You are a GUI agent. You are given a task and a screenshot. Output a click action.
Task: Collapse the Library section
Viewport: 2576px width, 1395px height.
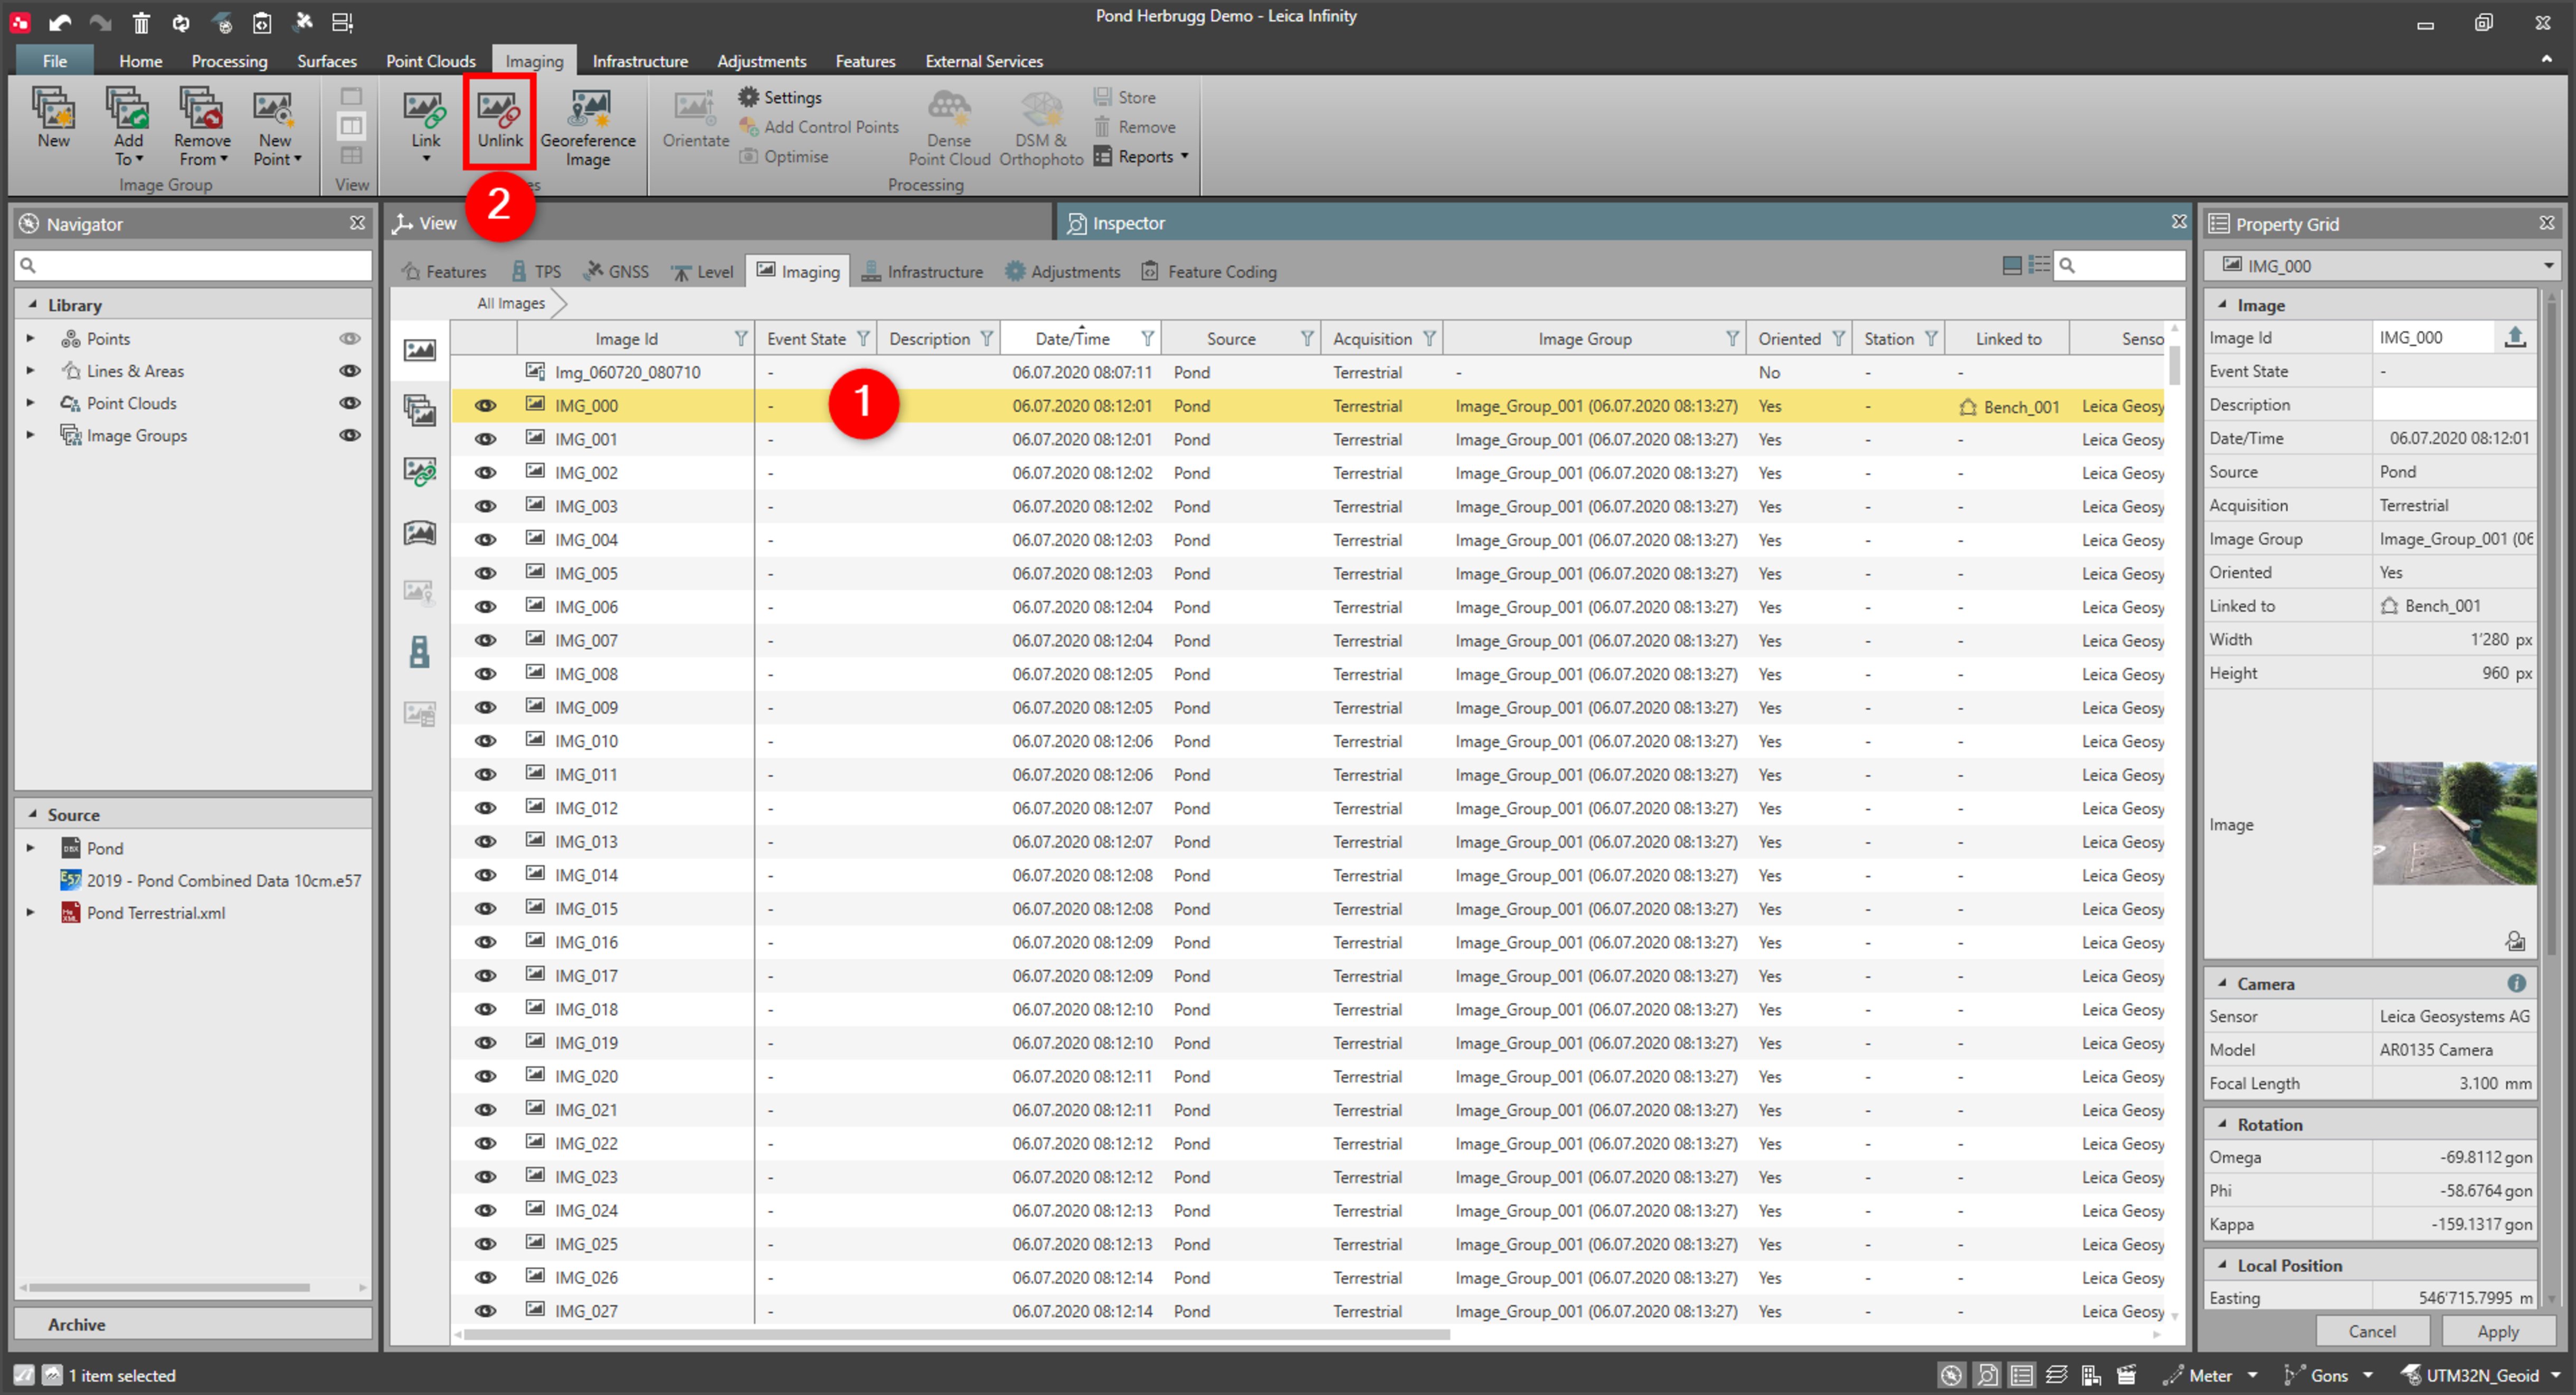[x=32, y=304]
